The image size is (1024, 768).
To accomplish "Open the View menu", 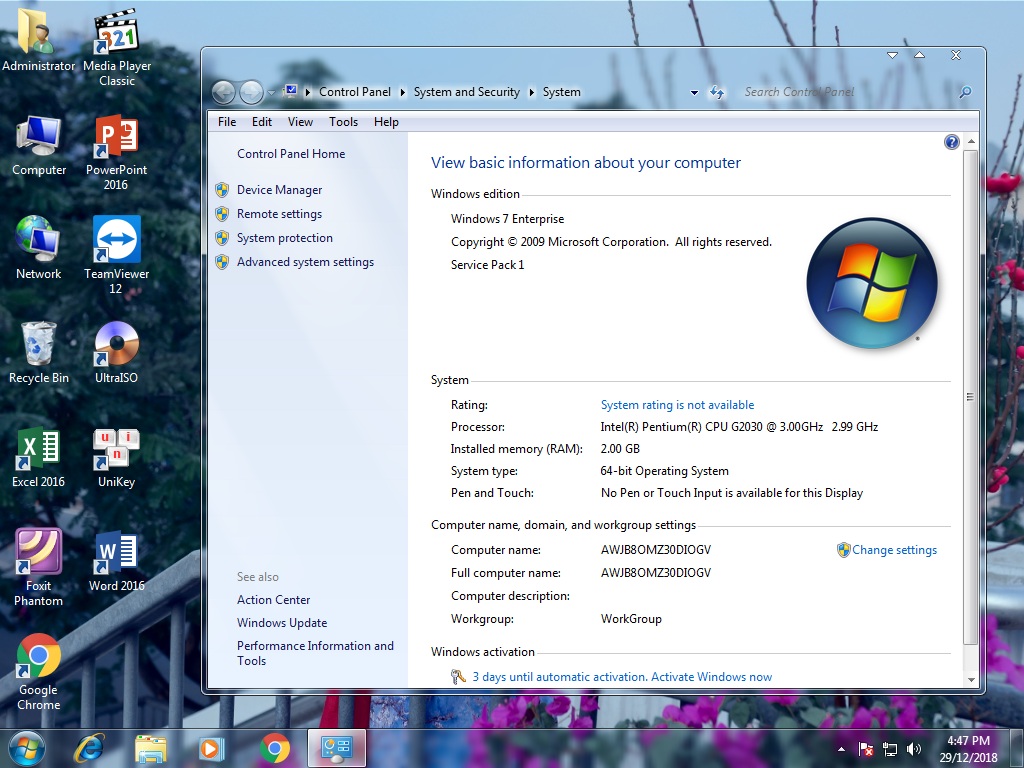I will [300, 121].
